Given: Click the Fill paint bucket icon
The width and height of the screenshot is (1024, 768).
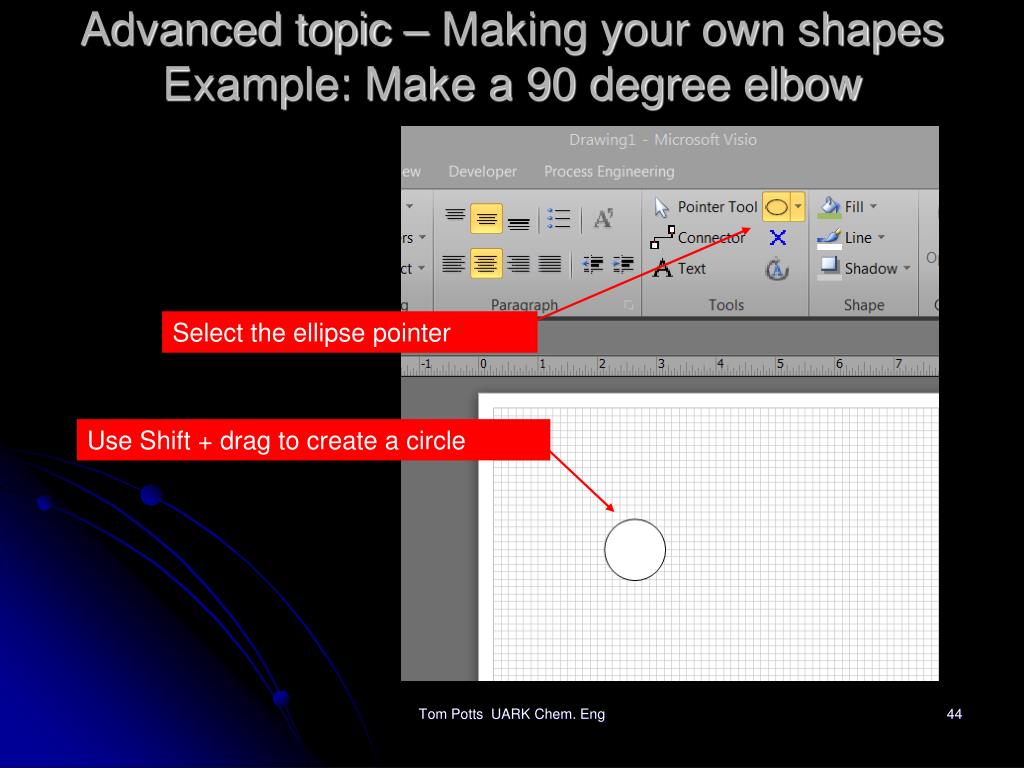Looking at the screenshot, I should (x=829, y=206).
